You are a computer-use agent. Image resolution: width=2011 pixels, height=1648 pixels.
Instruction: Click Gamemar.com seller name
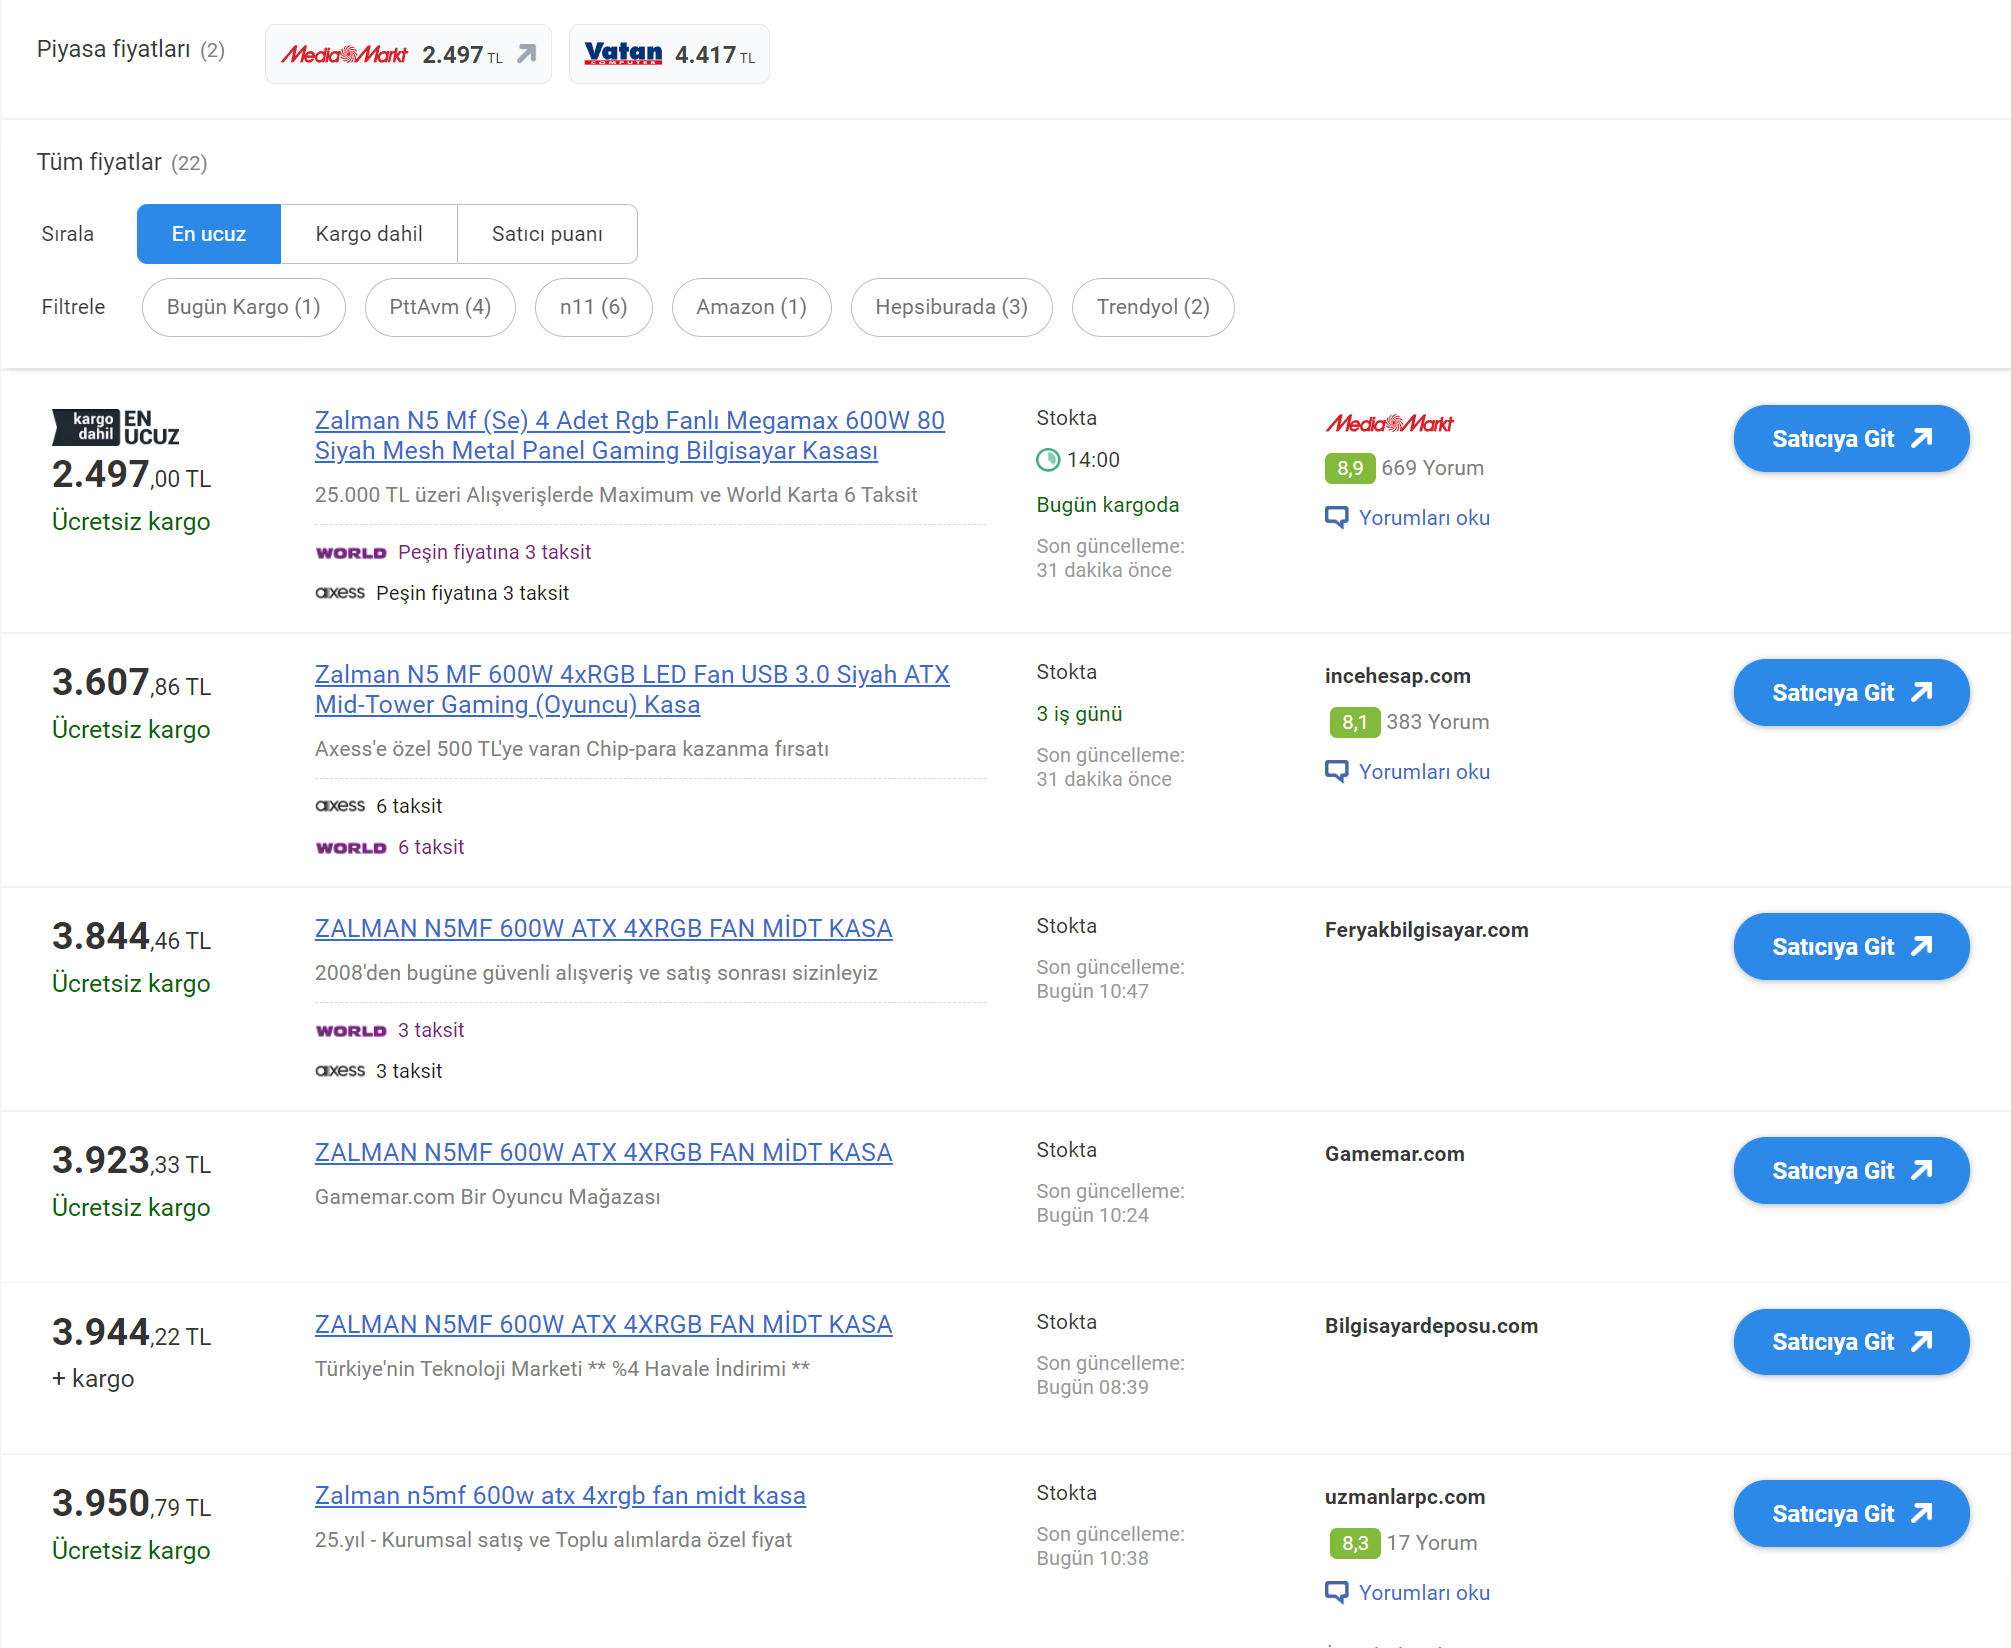coord(1395,1154)
